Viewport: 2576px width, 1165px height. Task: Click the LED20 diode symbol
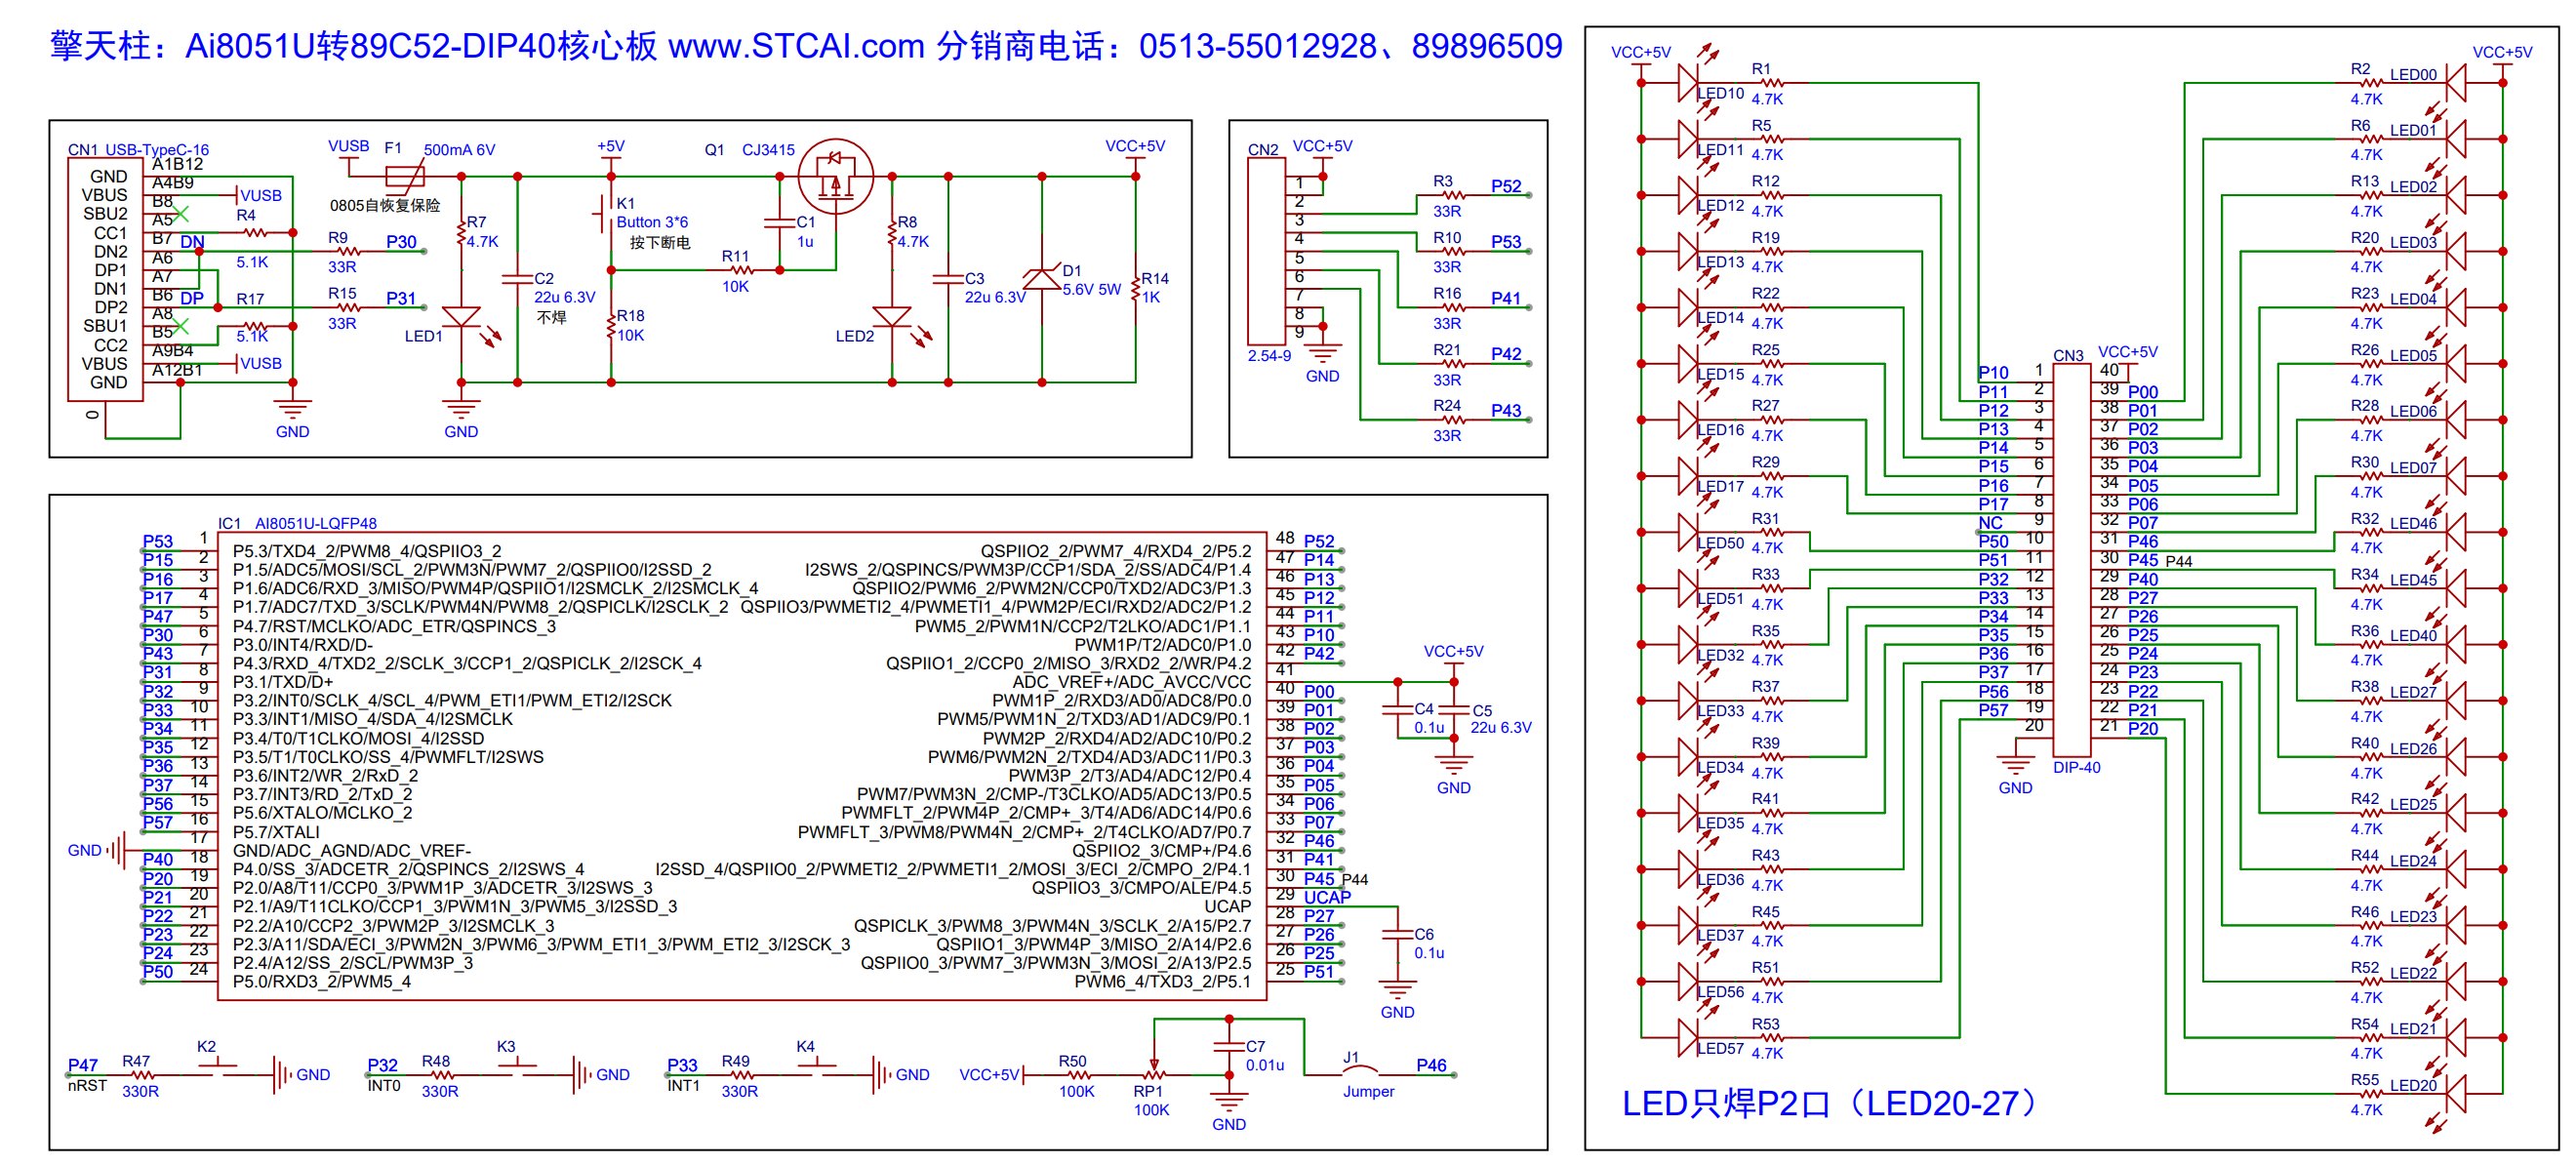2455,1093
